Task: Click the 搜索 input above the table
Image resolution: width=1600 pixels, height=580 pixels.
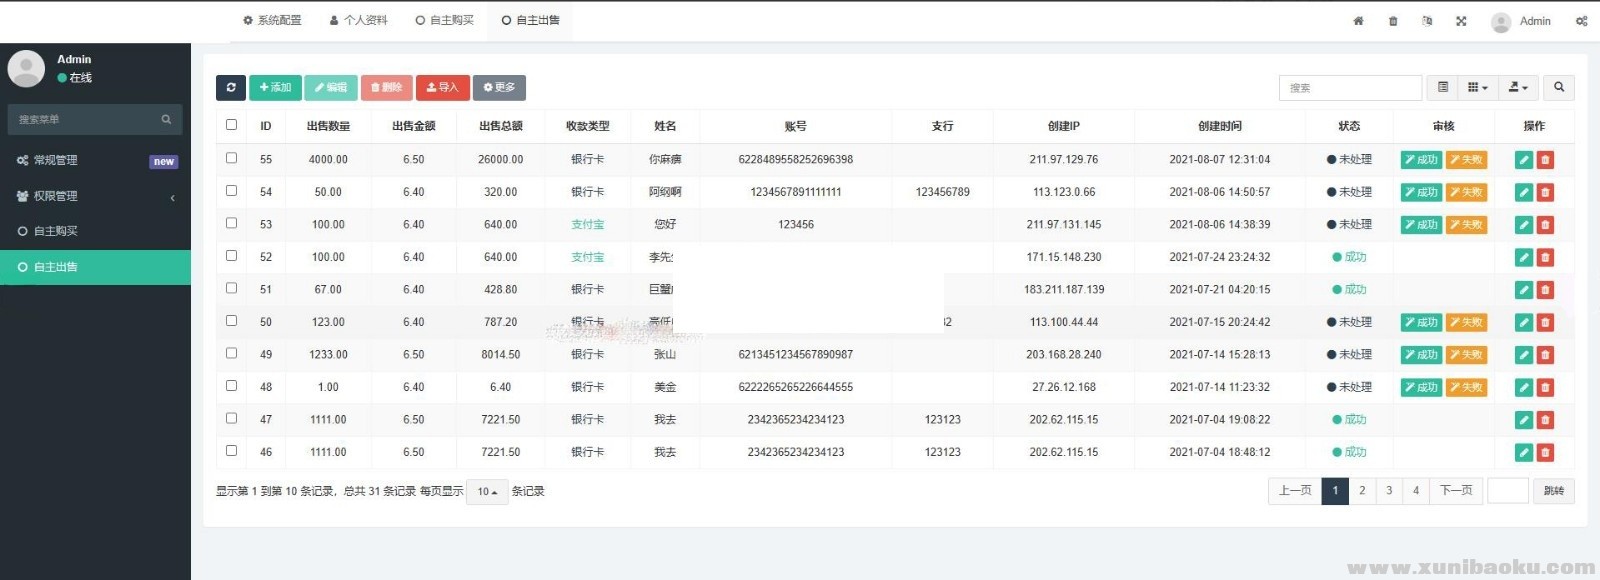Action: (x=1350, y=88)
